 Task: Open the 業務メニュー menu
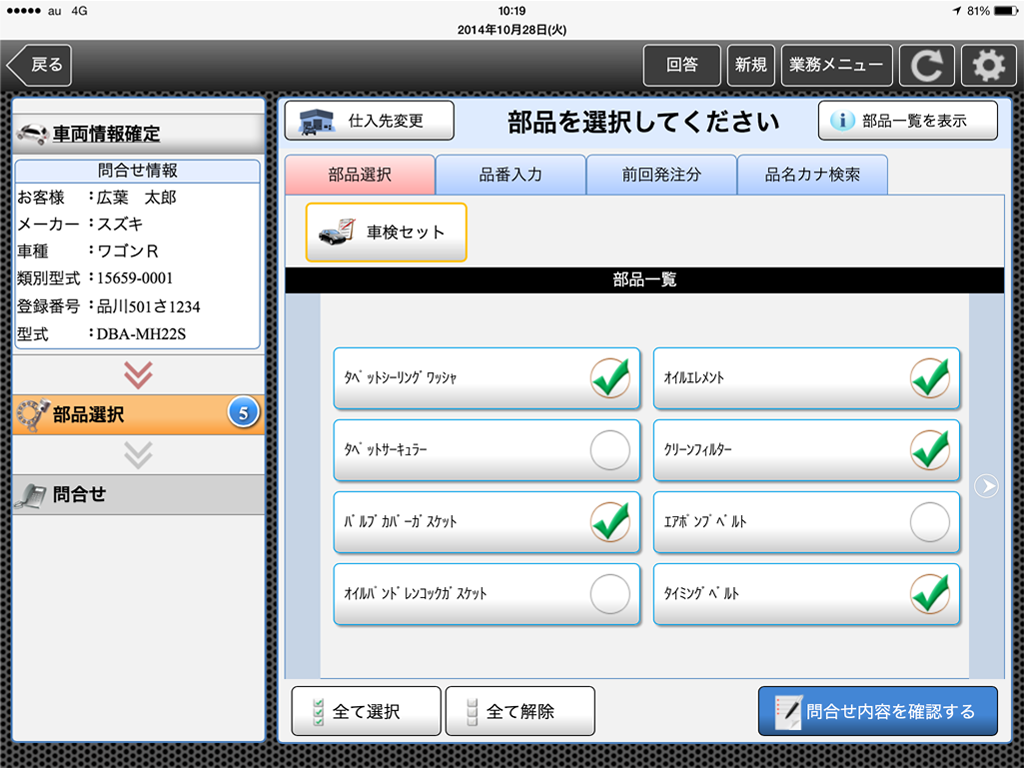pyautogui.click(x=836, y=66)
